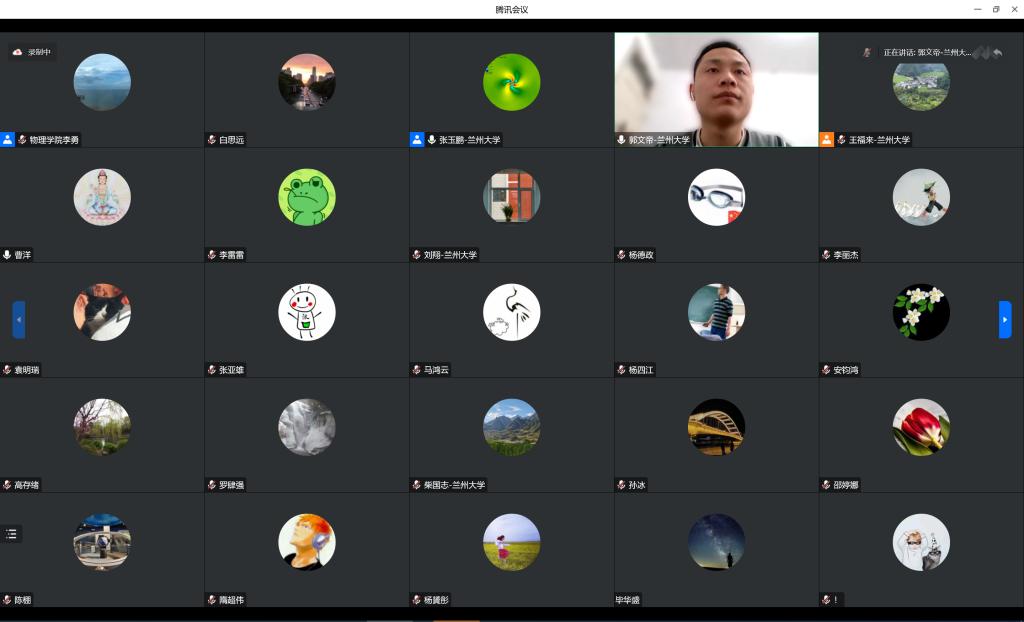Click muted mic icon beside 孙冰
This screenshot has width=1024, height=622.
coord(621,485)
